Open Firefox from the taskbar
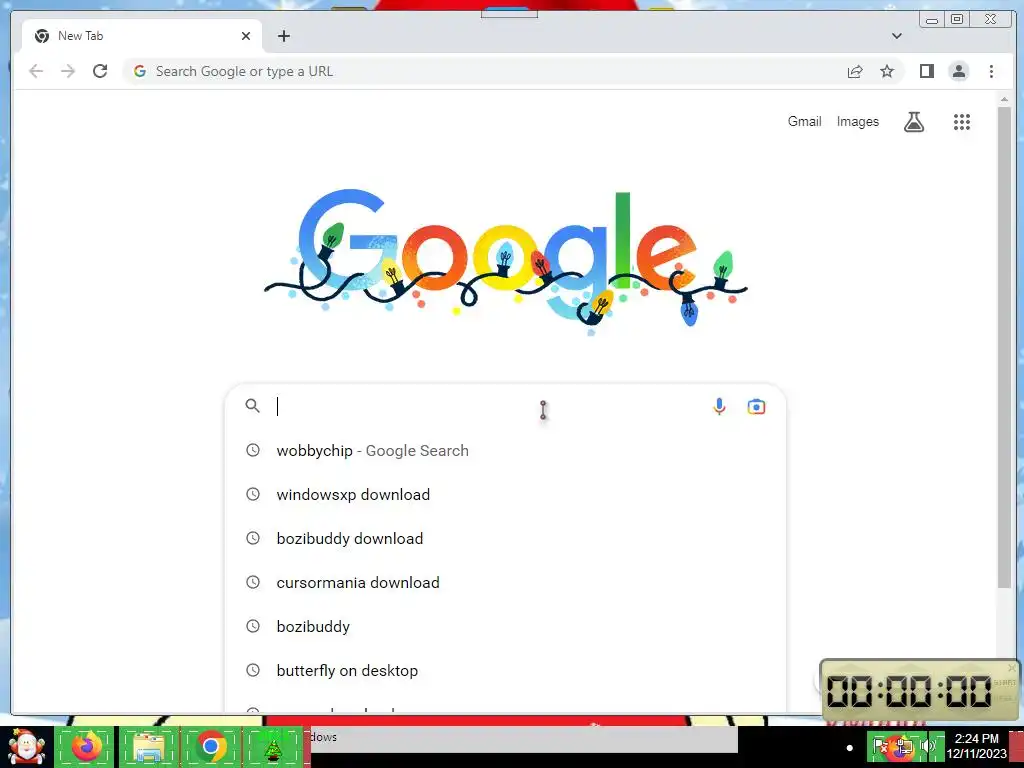Image resolution: width=1024 pixels, height=768 pixels. pos(86,746)
